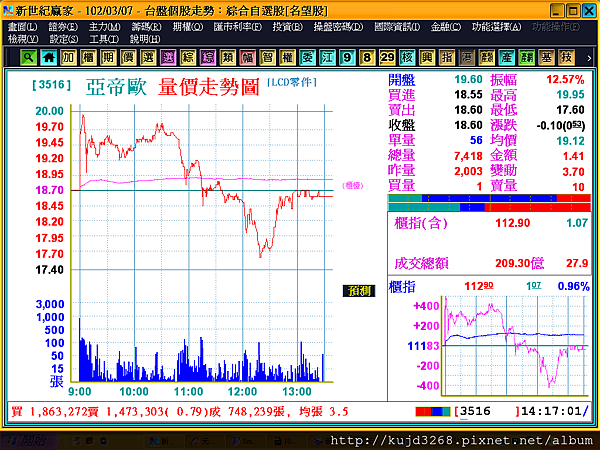Image resolution: width=600 pixels, height=450 pixels.
Task: Open the 國際資訊(I) menu
Action: pyautogui.click(x=397, y=27)
